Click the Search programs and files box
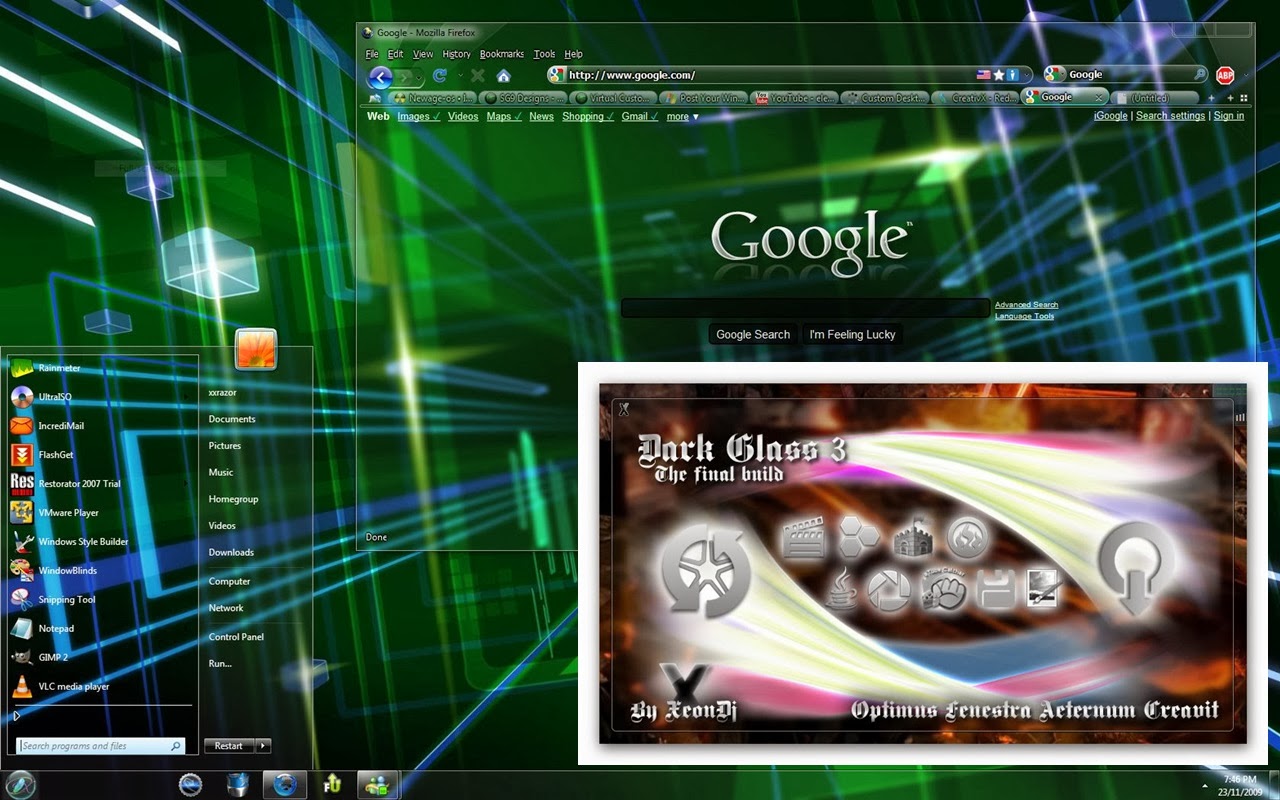The image size is (1280, 800). tap(100, 746)
